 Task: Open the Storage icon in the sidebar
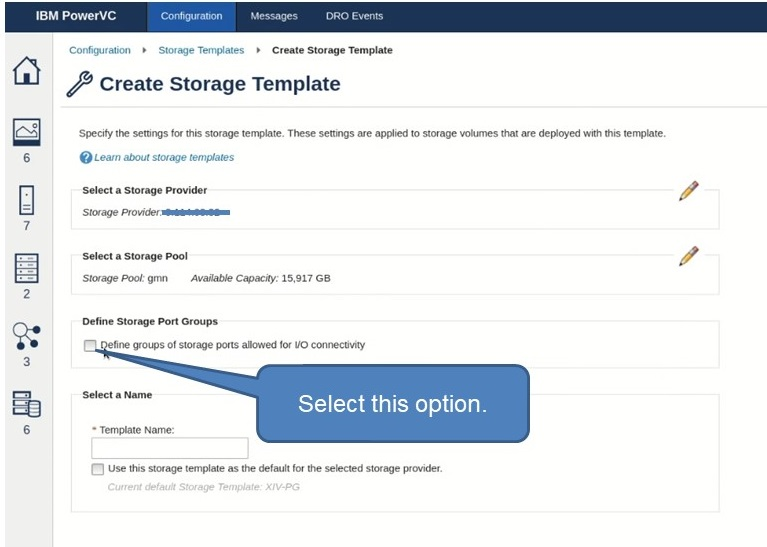pyautogui.click(x=26, y=404)
